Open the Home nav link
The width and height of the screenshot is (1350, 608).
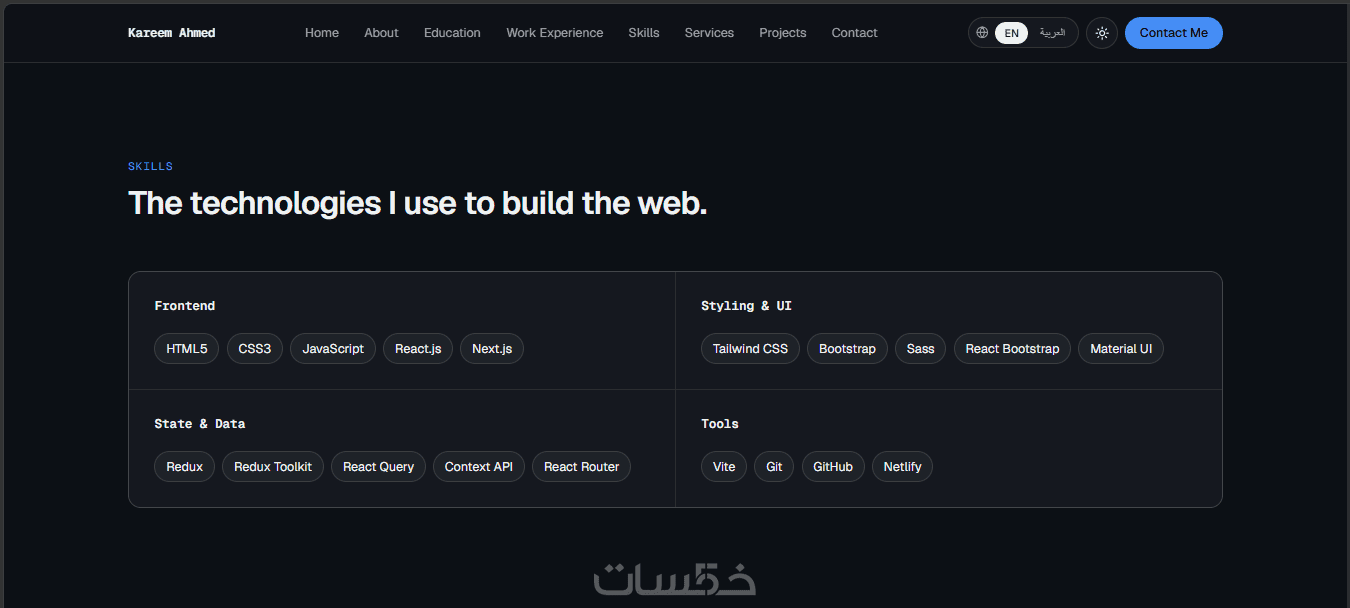coord(322,33)
